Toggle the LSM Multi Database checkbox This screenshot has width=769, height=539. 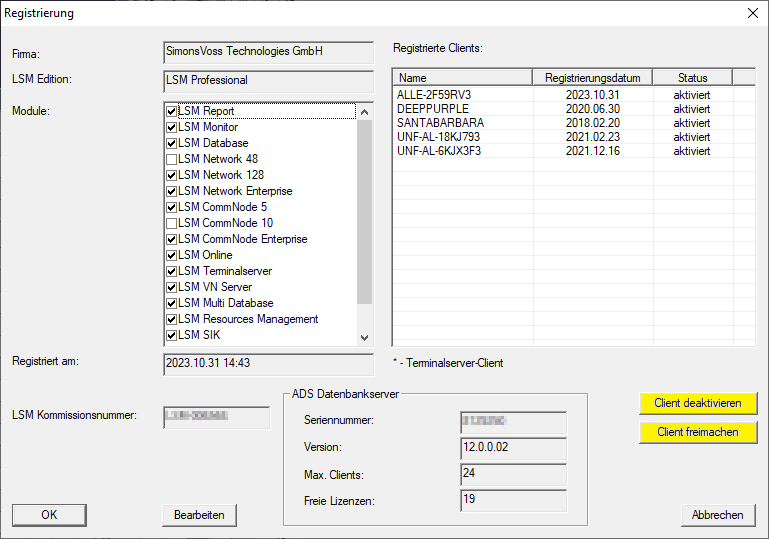click(x=172, y=304)
